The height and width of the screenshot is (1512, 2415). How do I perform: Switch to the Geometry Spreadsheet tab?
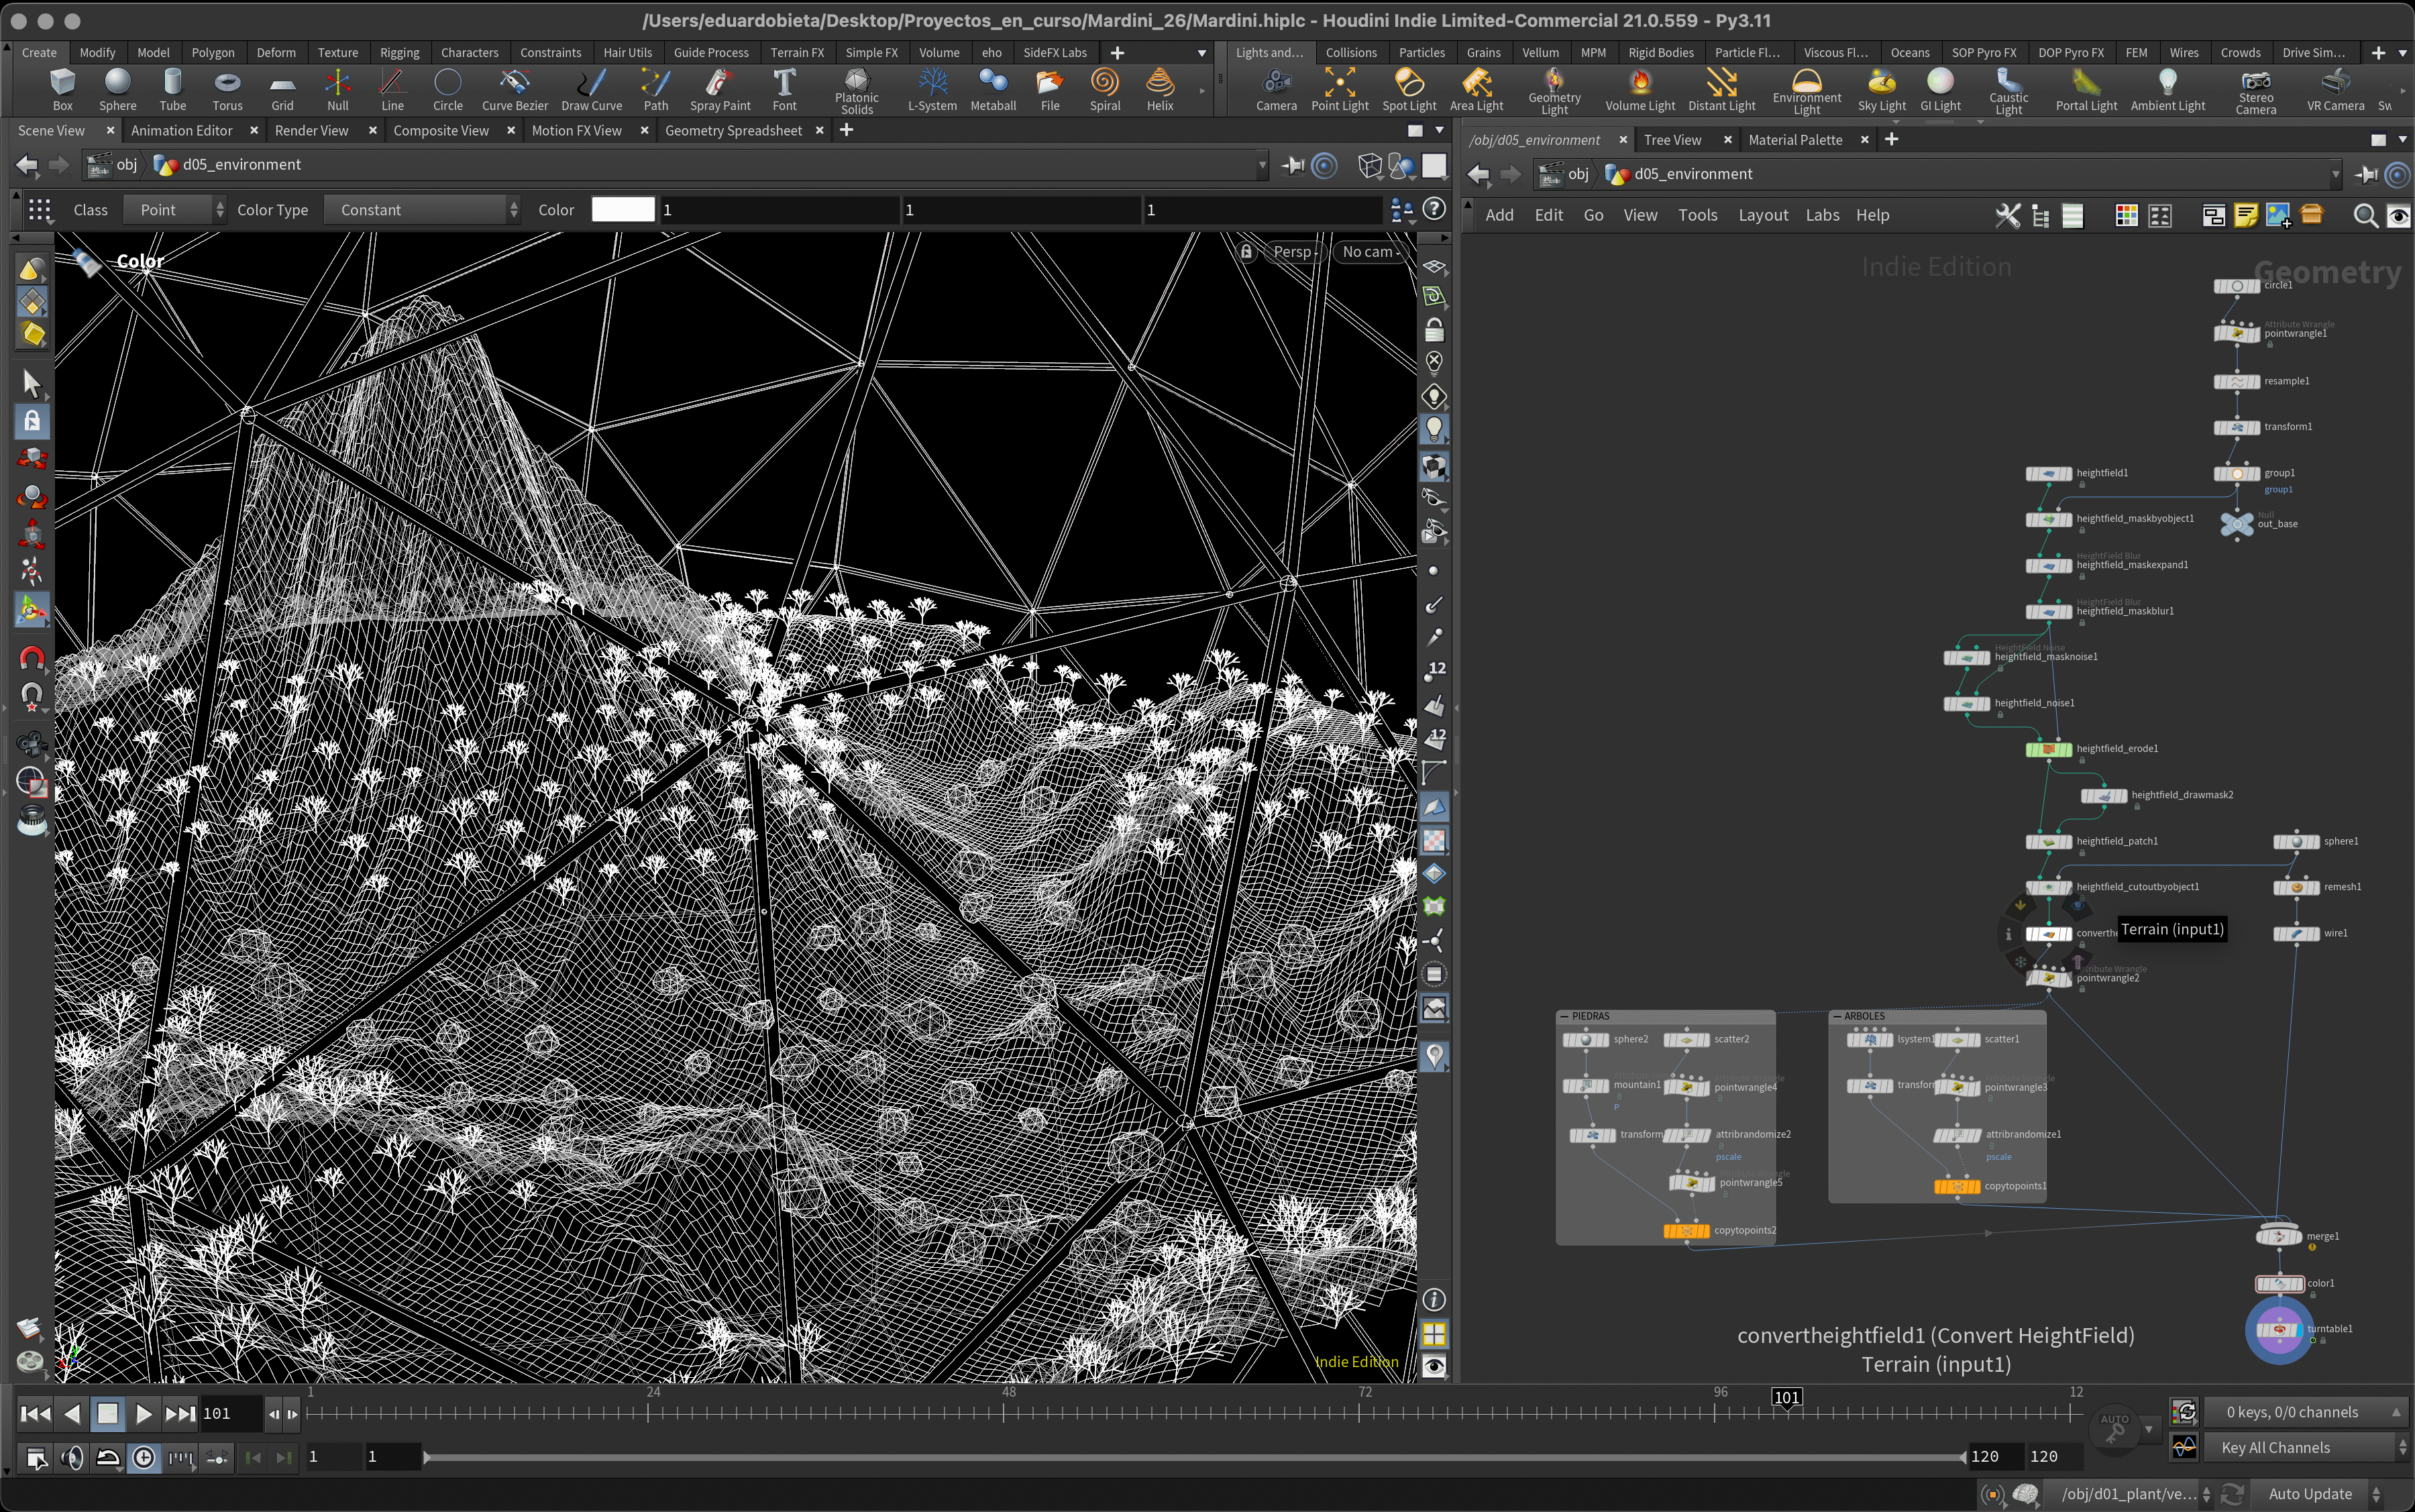coord(733,131)
